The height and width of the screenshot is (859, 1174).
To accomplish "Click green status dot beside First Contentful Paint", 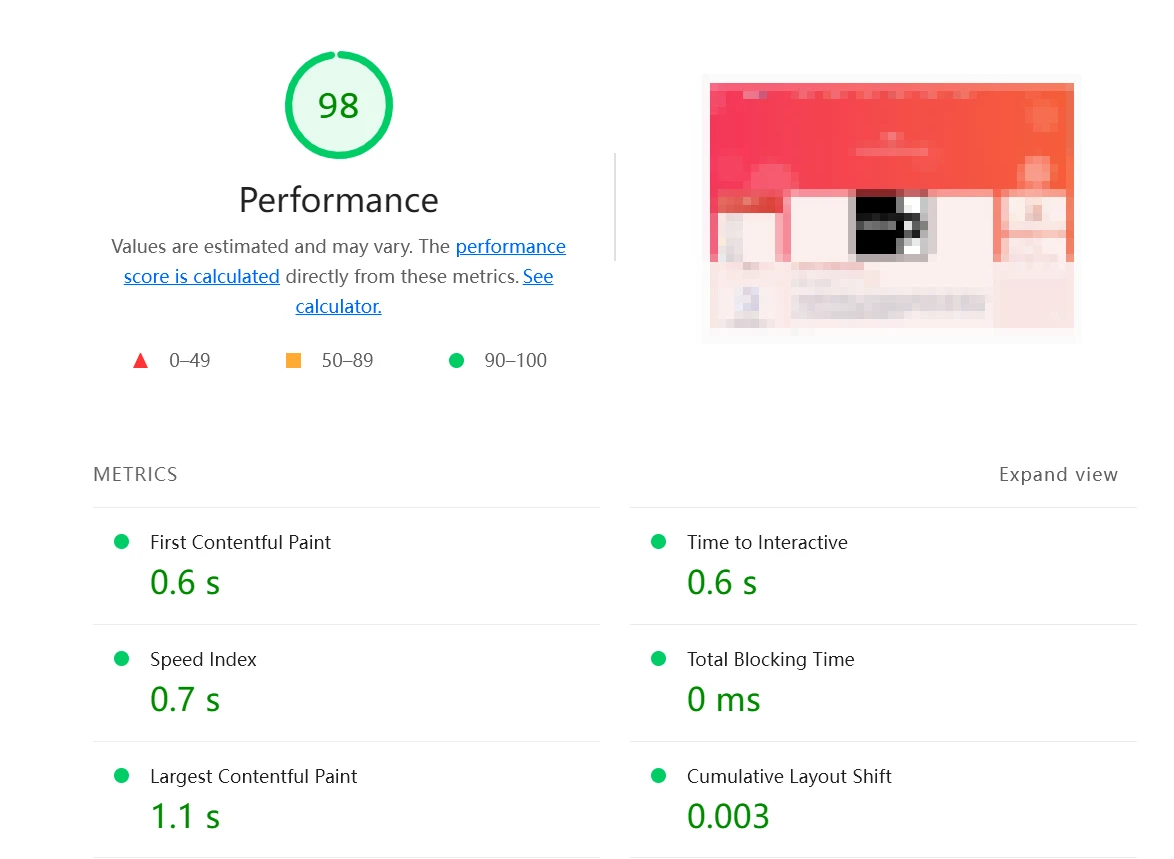I will point(122,542).
